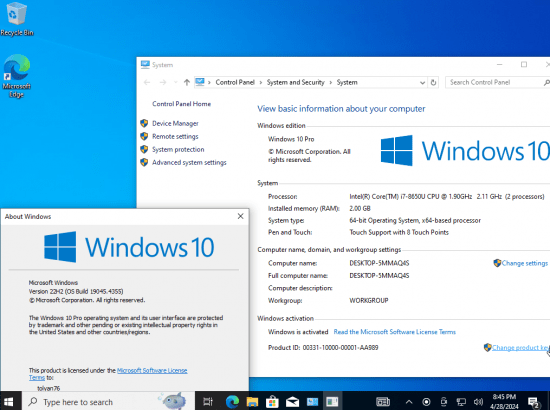550x410 pixels.
Task: Click the taskbar search box
Action: [109, 402]
